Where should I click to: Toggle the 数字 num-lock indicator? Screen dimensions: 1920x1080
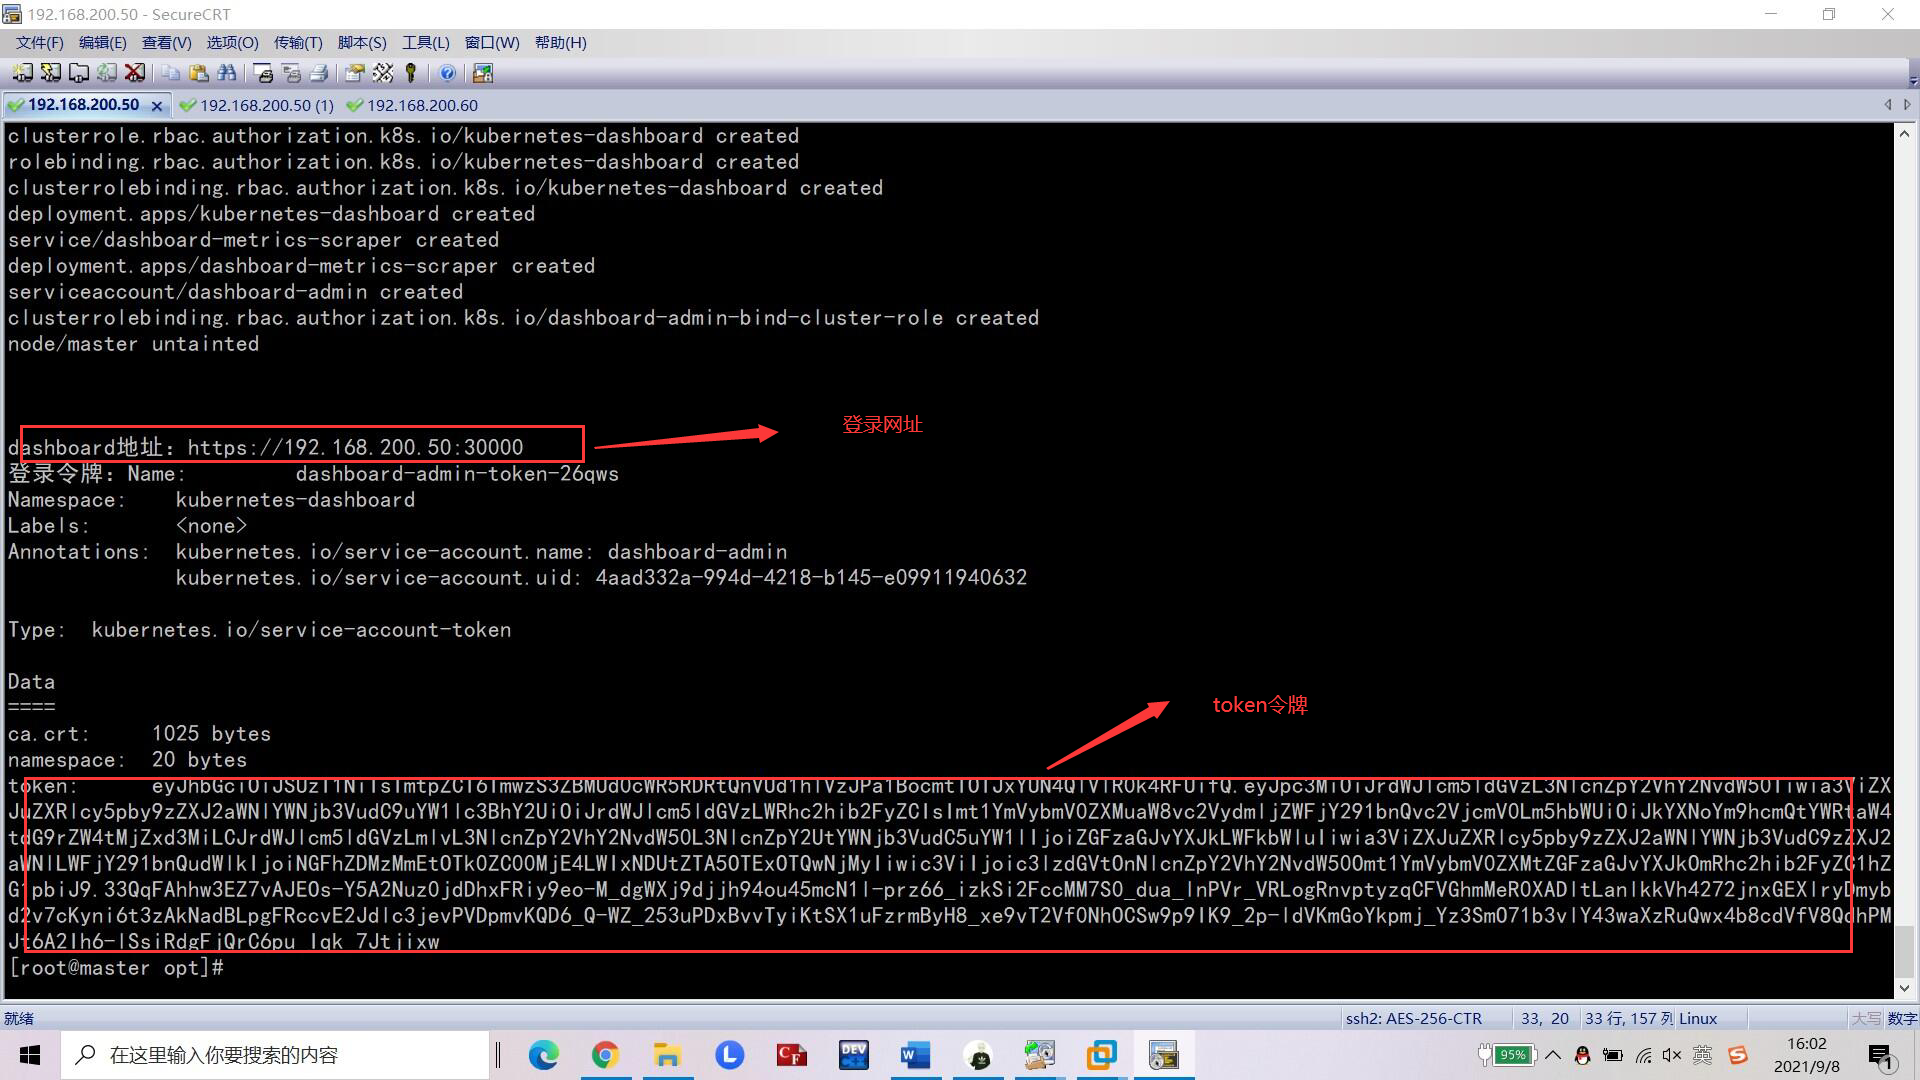click(1903, 1018)
